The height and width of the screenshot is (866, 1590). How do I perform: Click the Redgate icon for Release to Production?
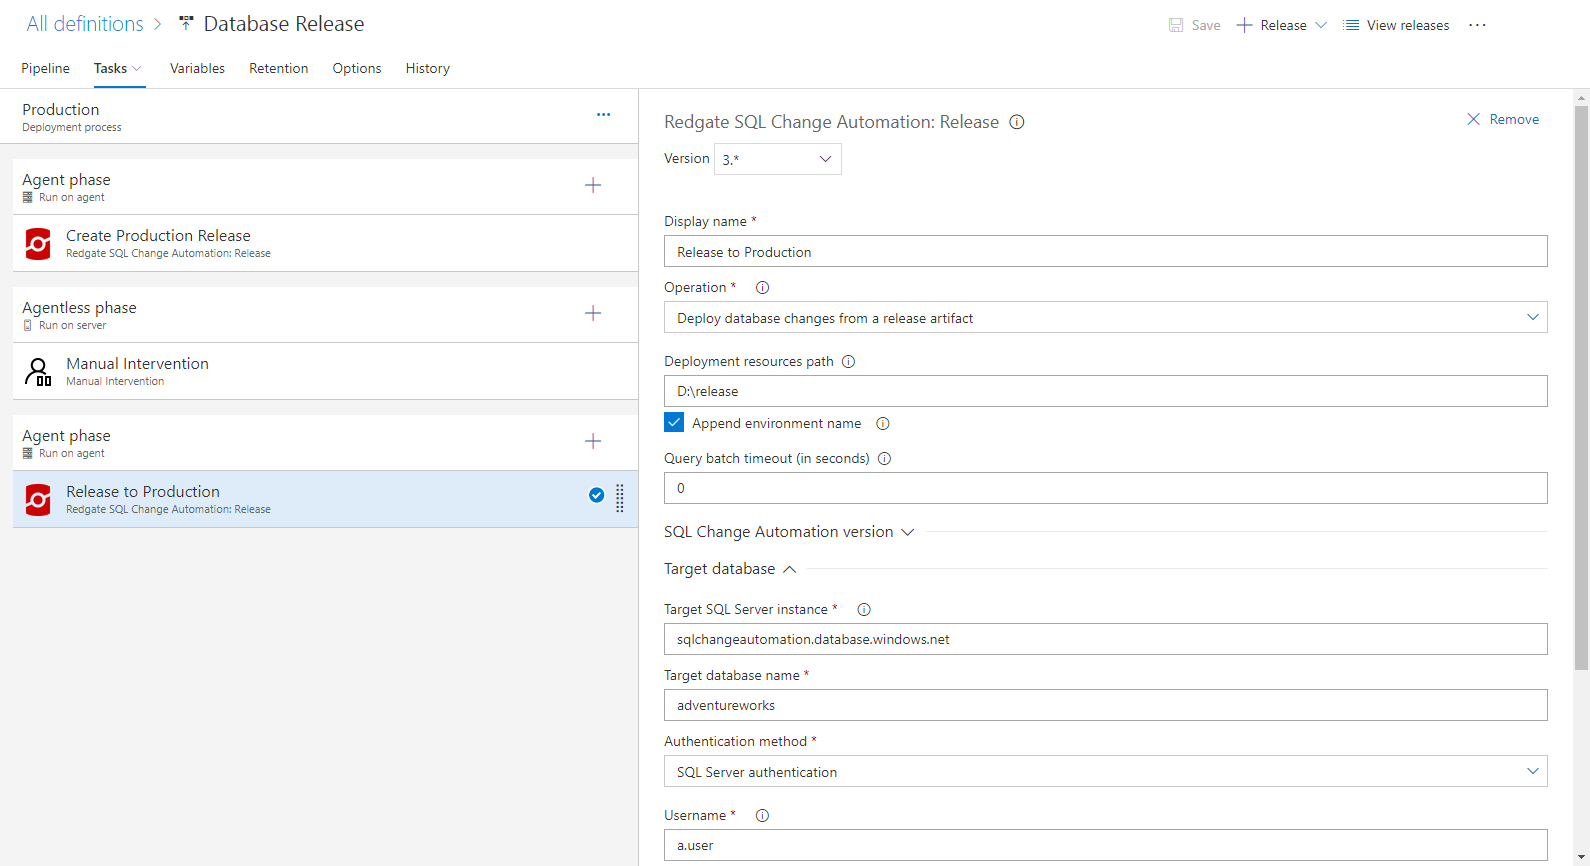coord(38,499)
